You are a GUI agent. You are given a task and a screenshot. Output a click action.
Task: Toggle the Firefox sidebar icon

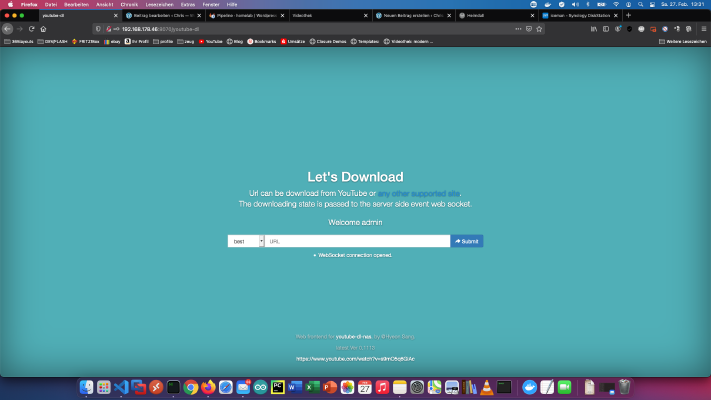606,29
